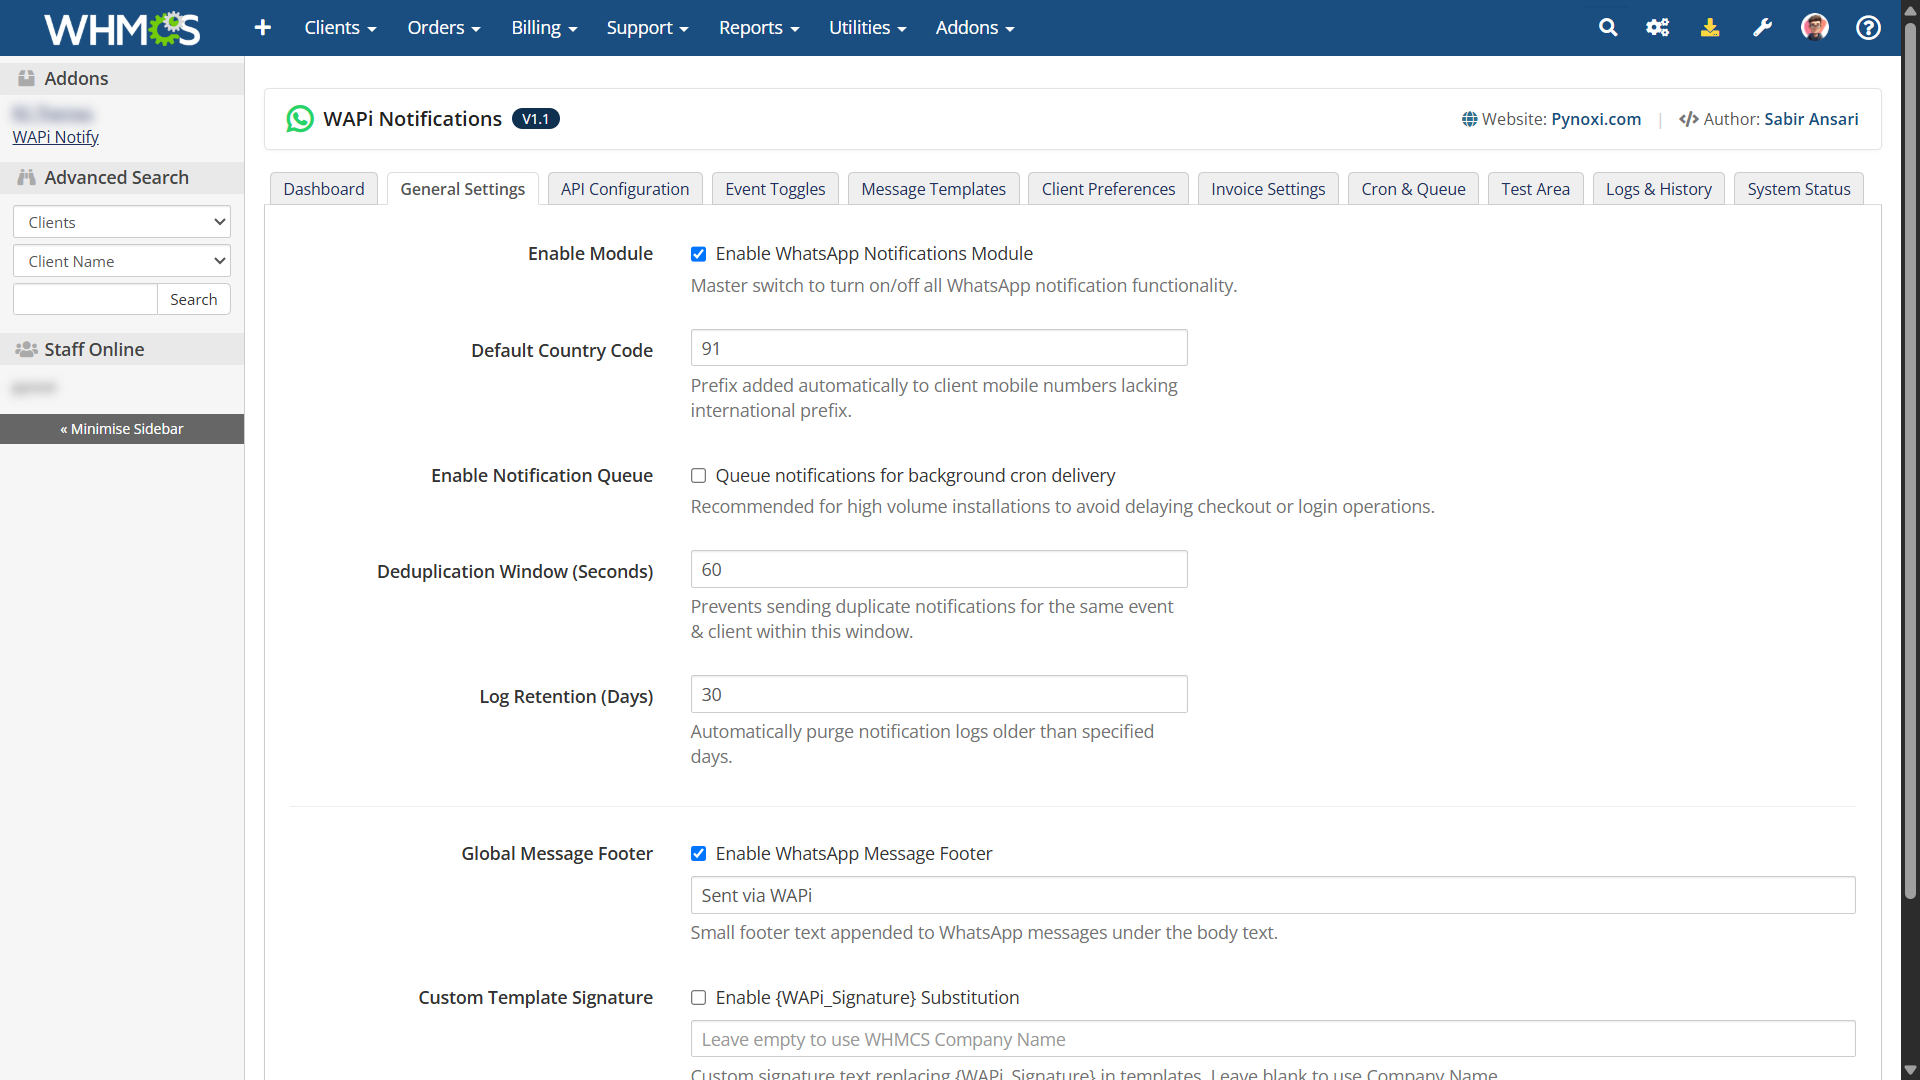This screenshot has width=1920, height=1080.
Task: Minimise the sidebar
Action: 122,429
